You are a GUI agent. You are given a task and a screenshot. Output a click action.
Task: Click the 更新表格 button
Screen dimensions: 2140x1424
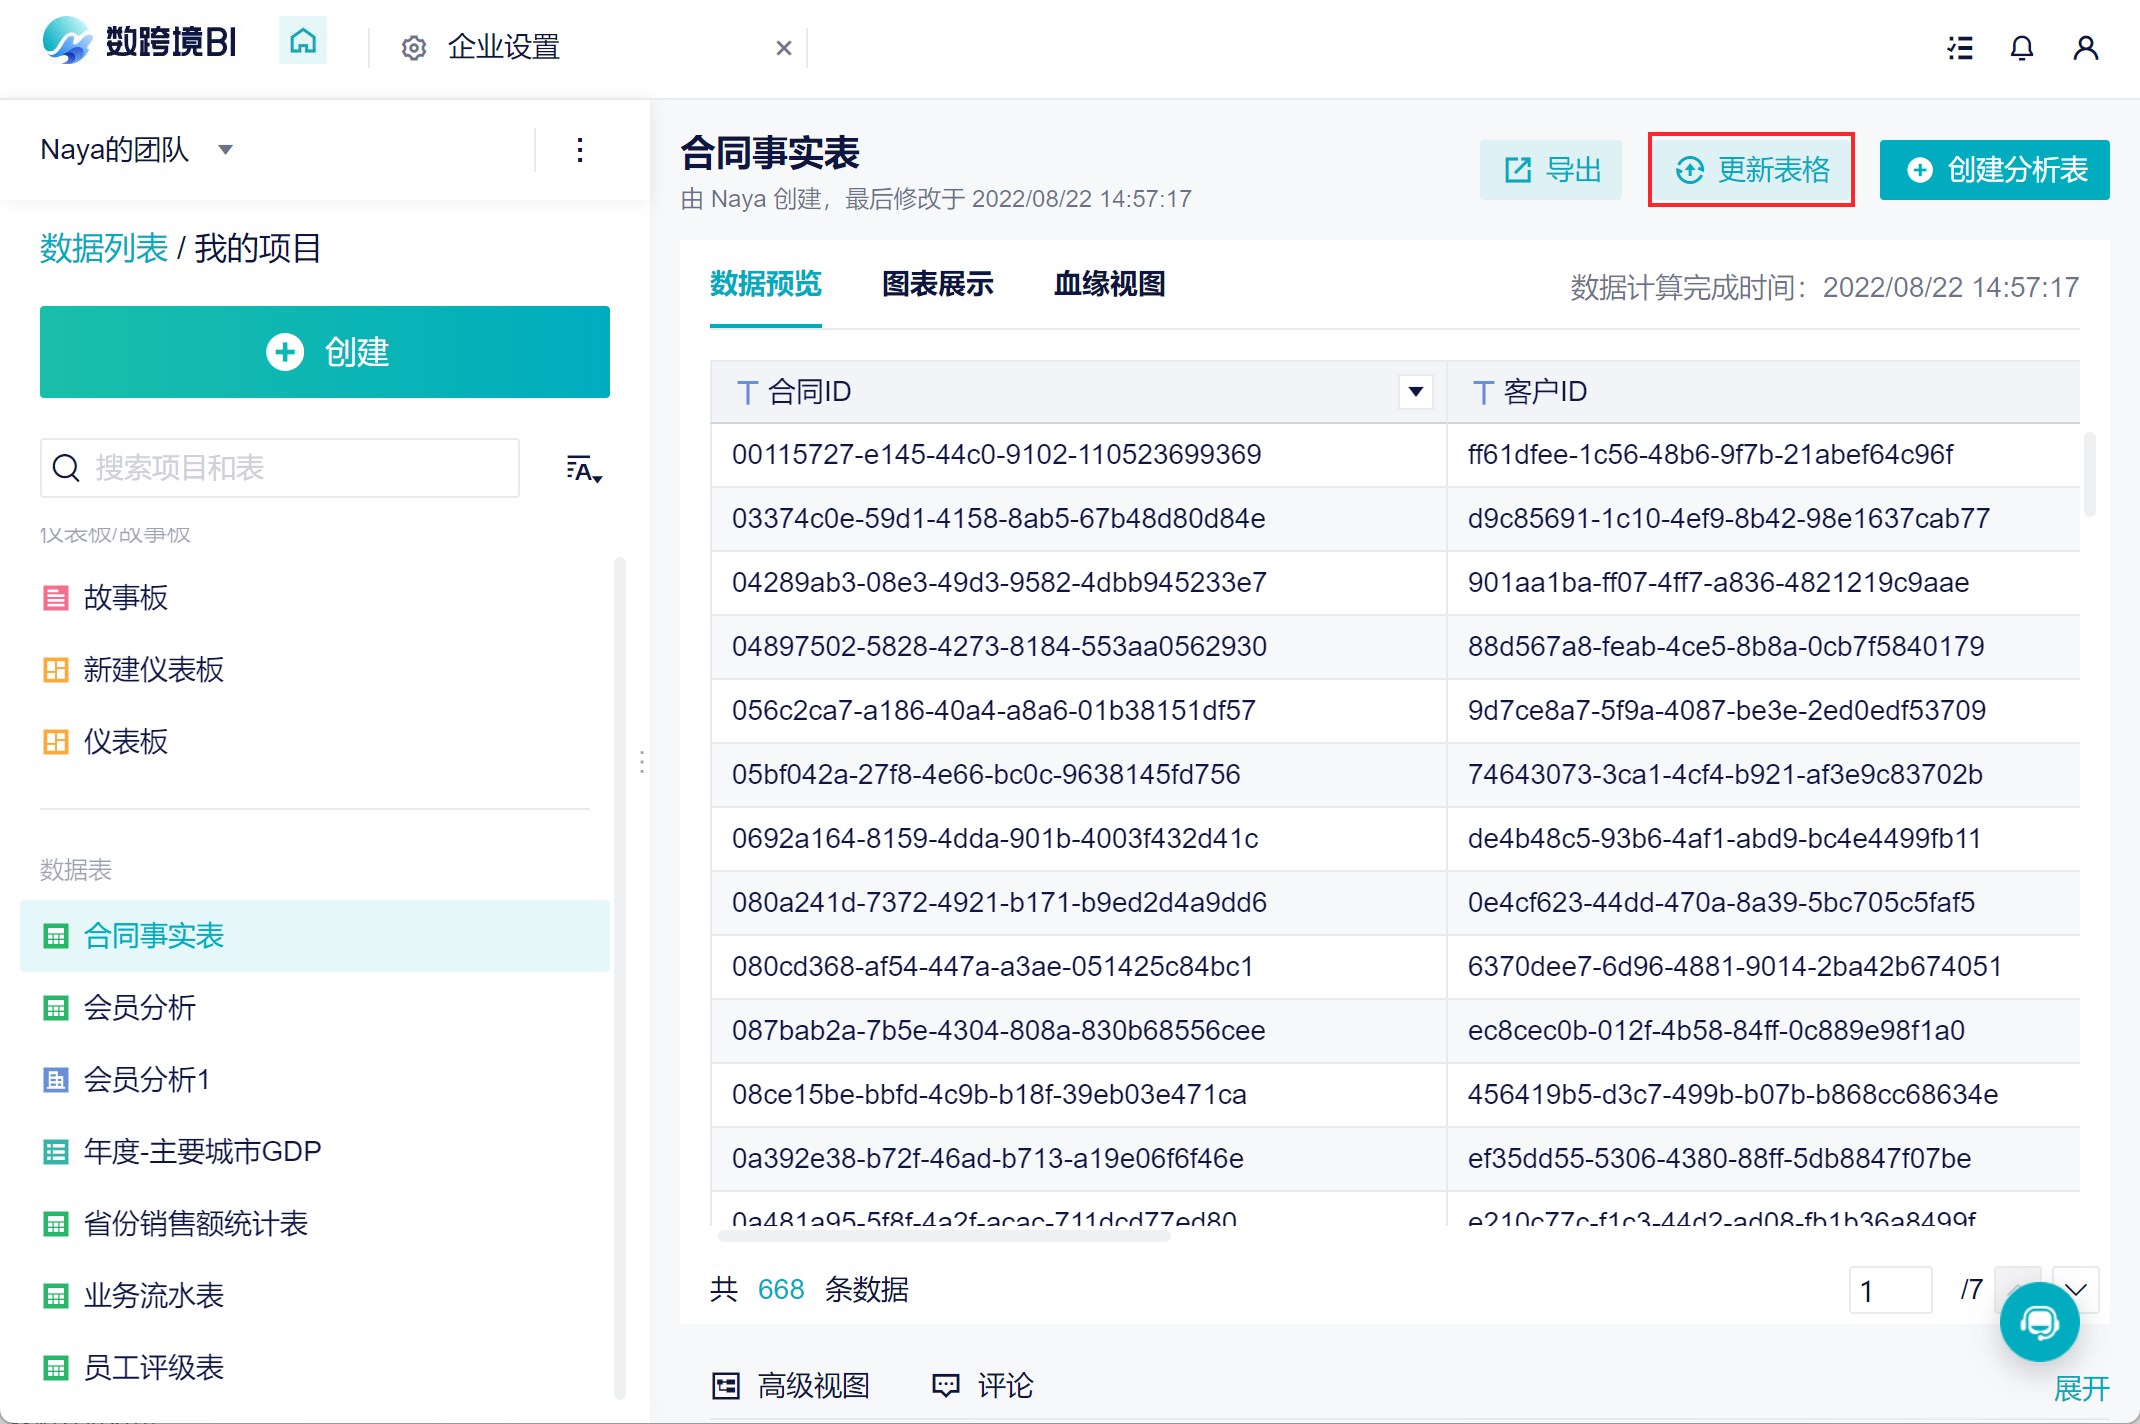(1752, 170)
